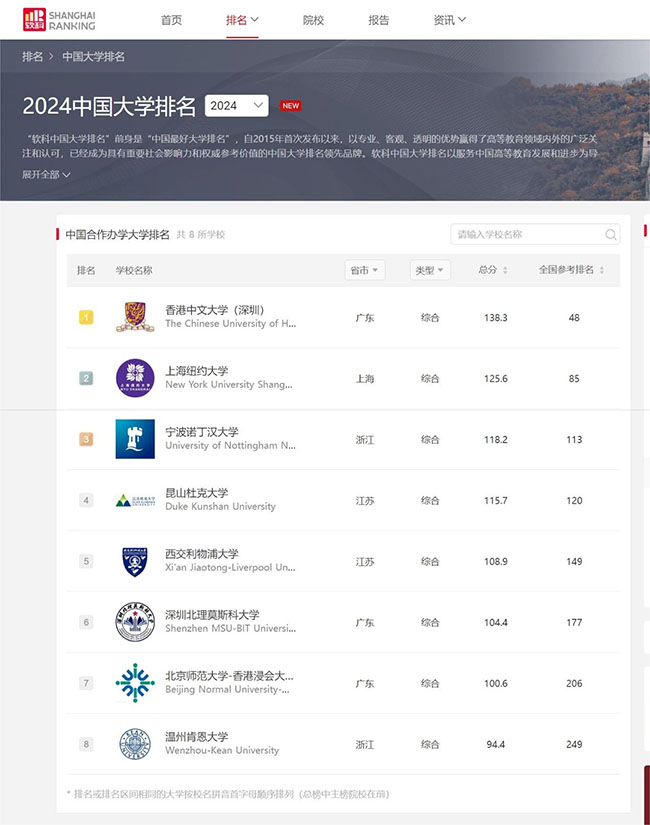Open 报告 navigation item
Viewport: 650px width, 825px height.
[378, 20]
